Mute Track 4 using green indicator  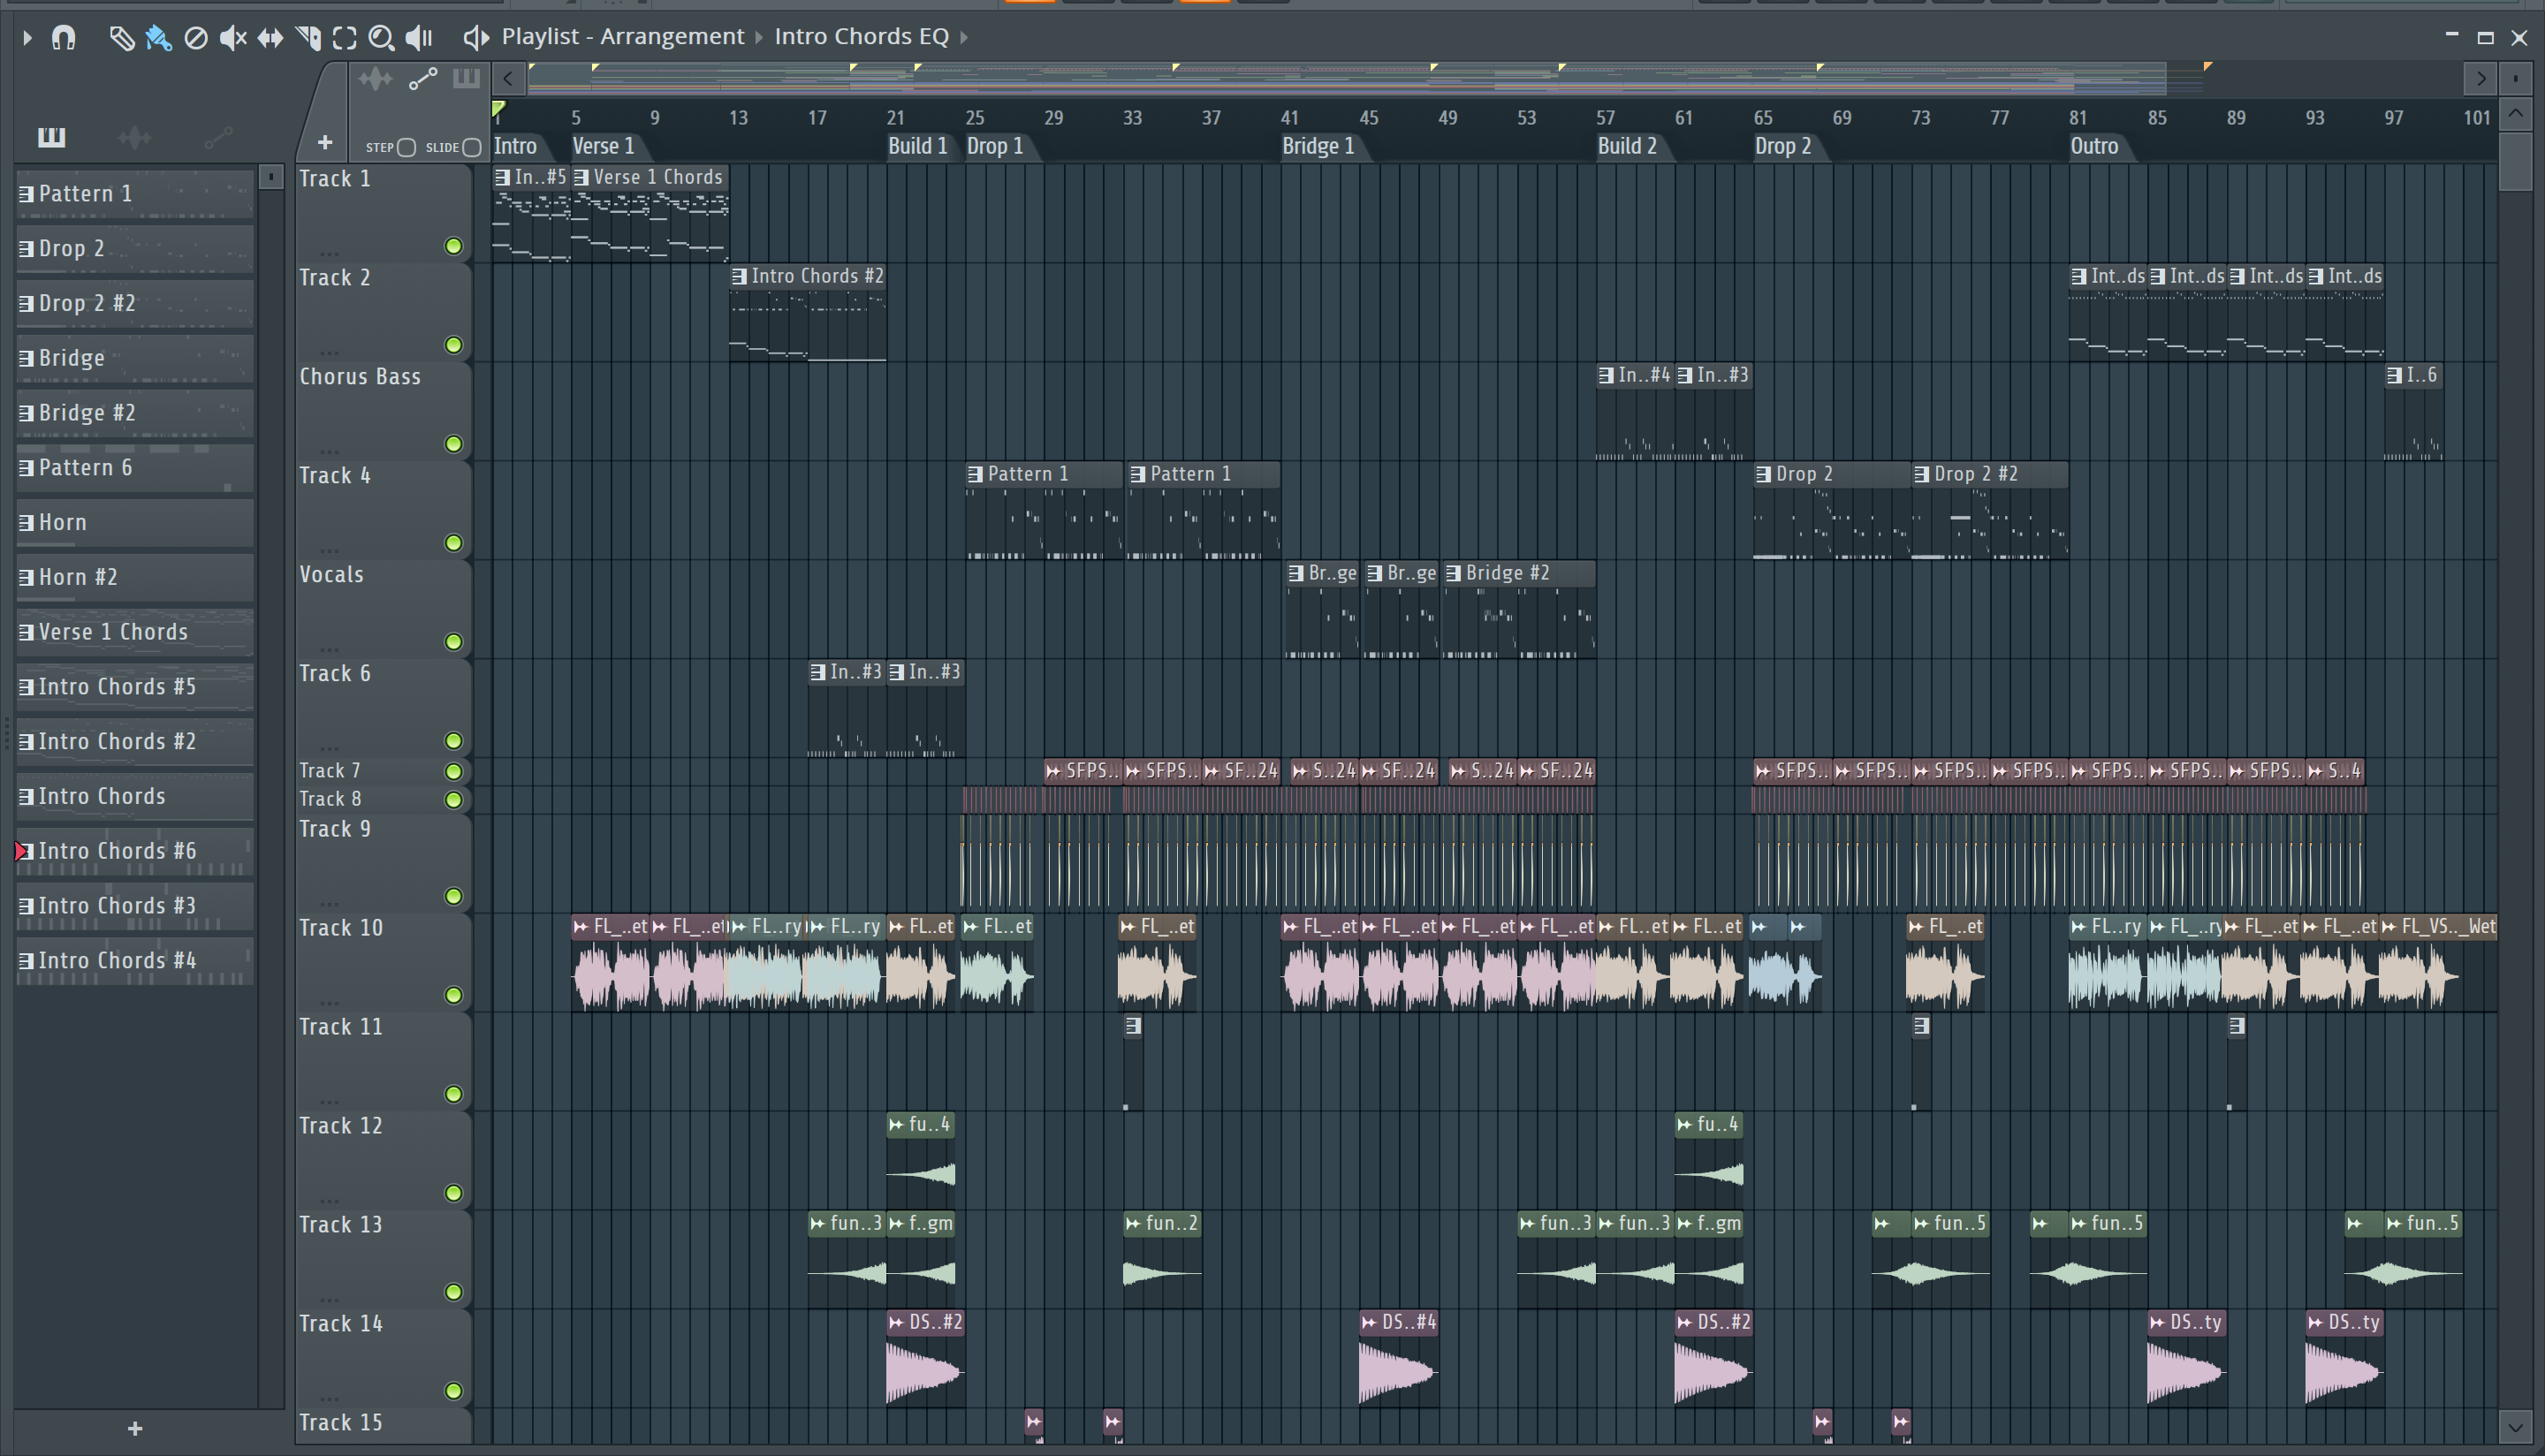click(453, 543)
